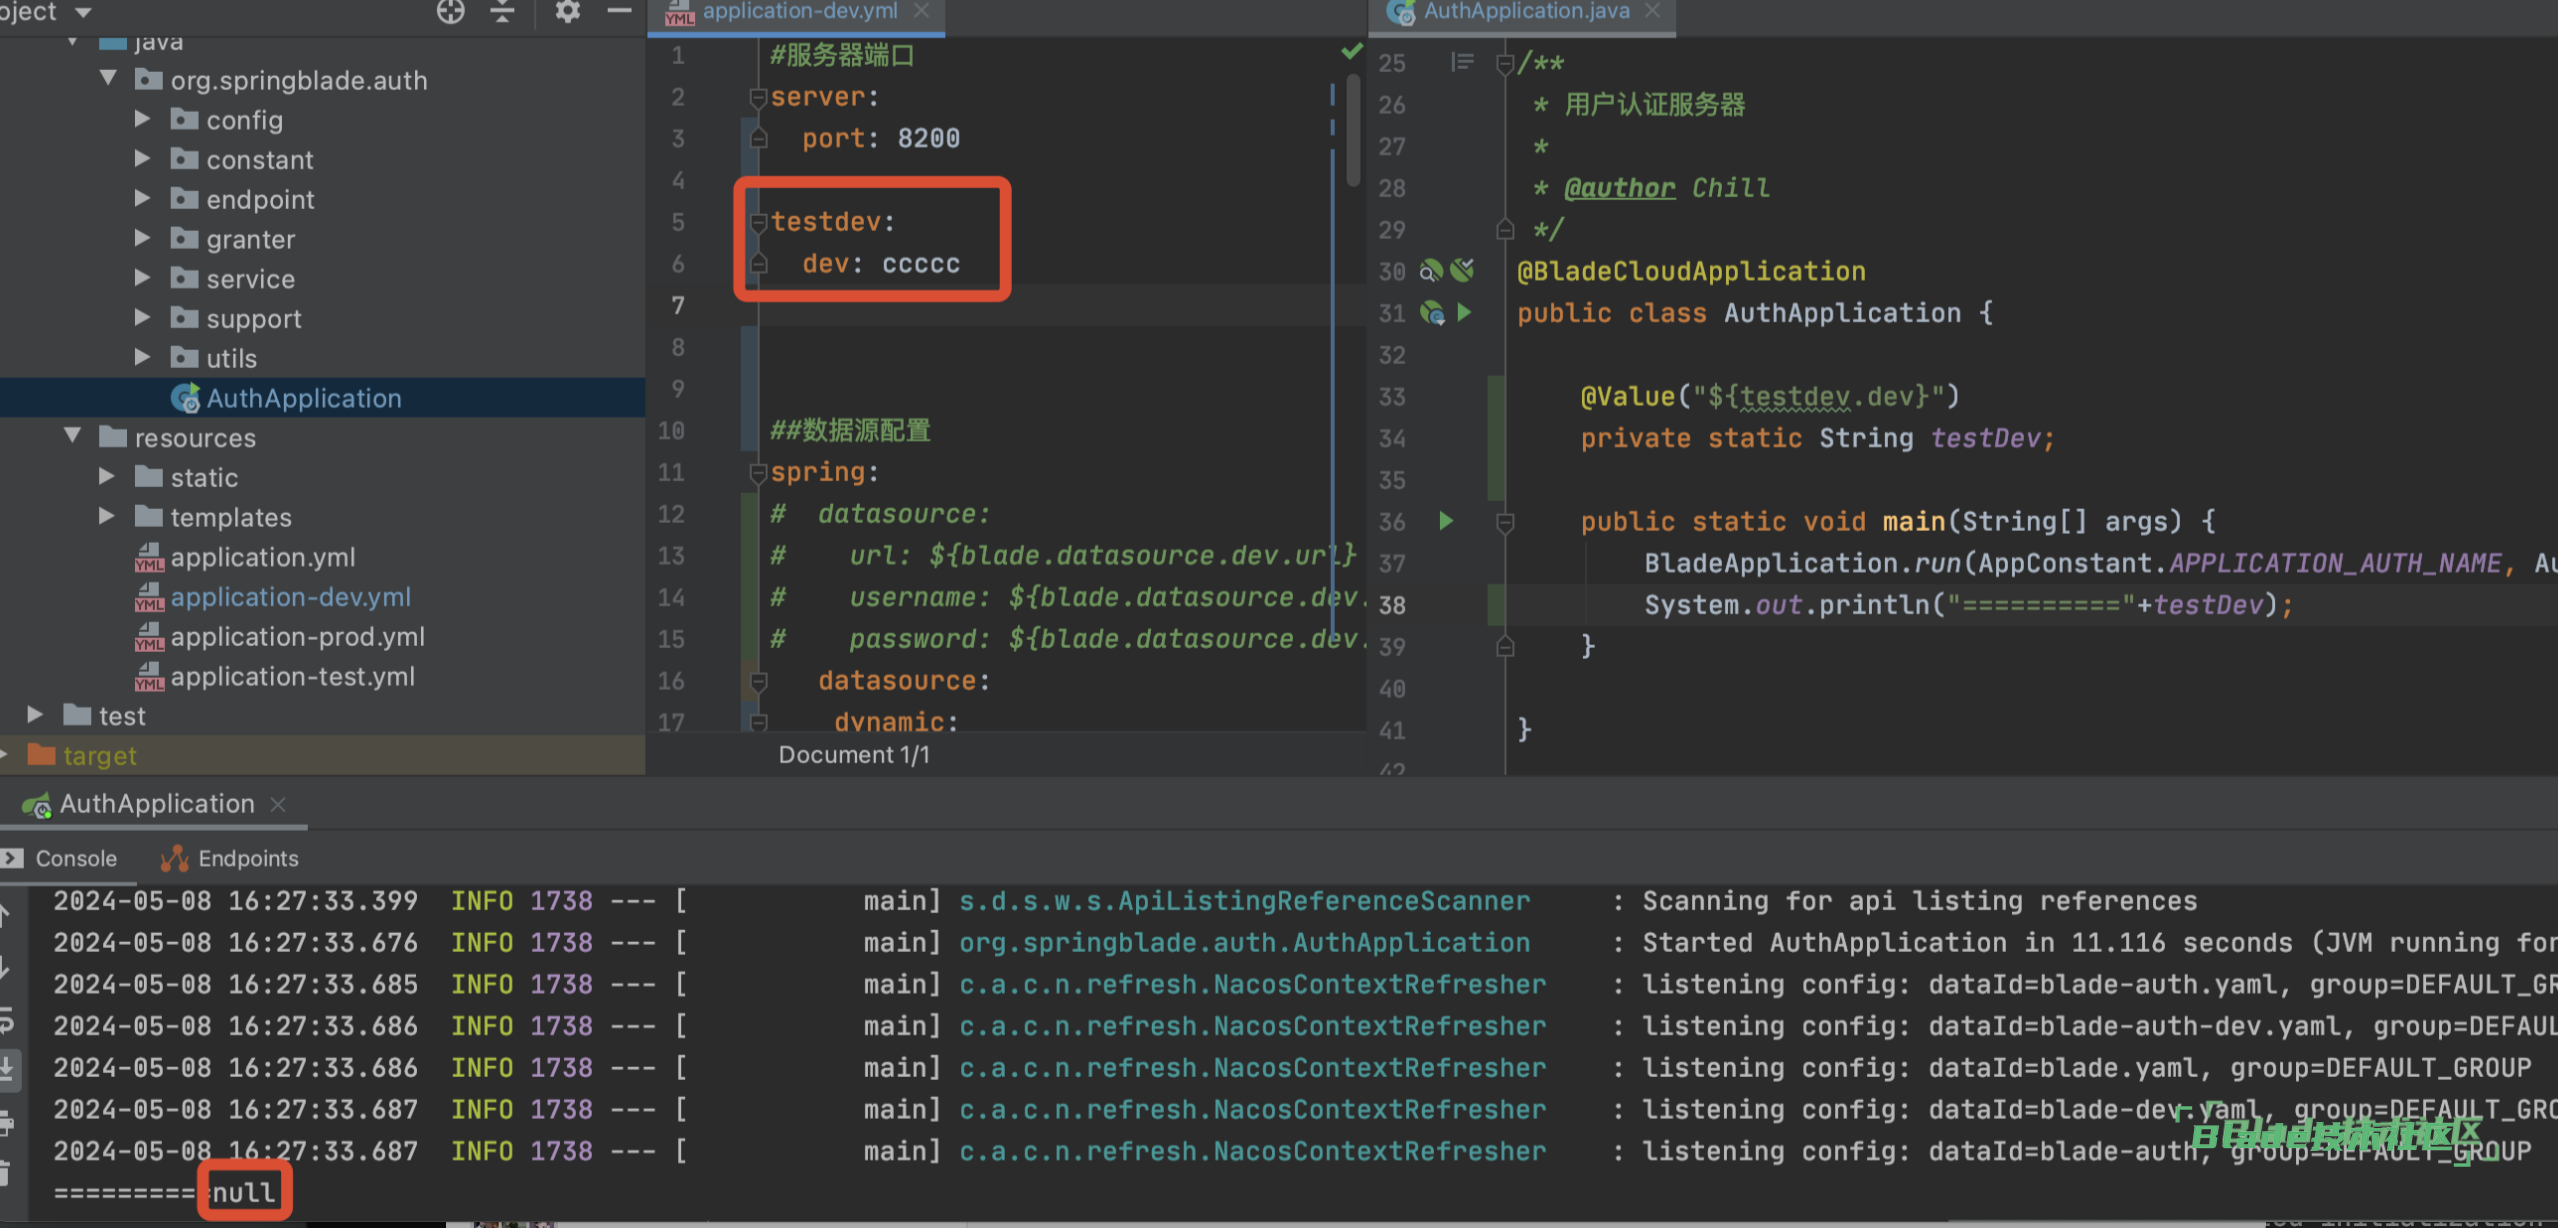
Task: Fold the Javadoc comment at line 25
Action: click(x=1504, y=64)
